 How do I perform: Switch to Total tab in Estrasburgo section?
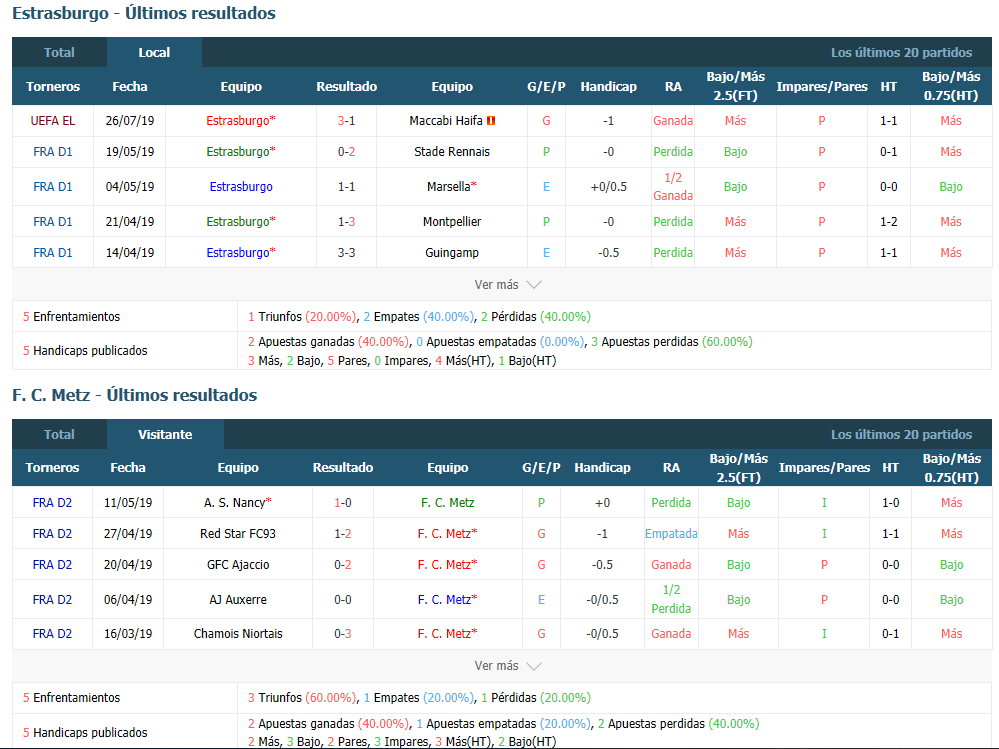click(59, 52)
